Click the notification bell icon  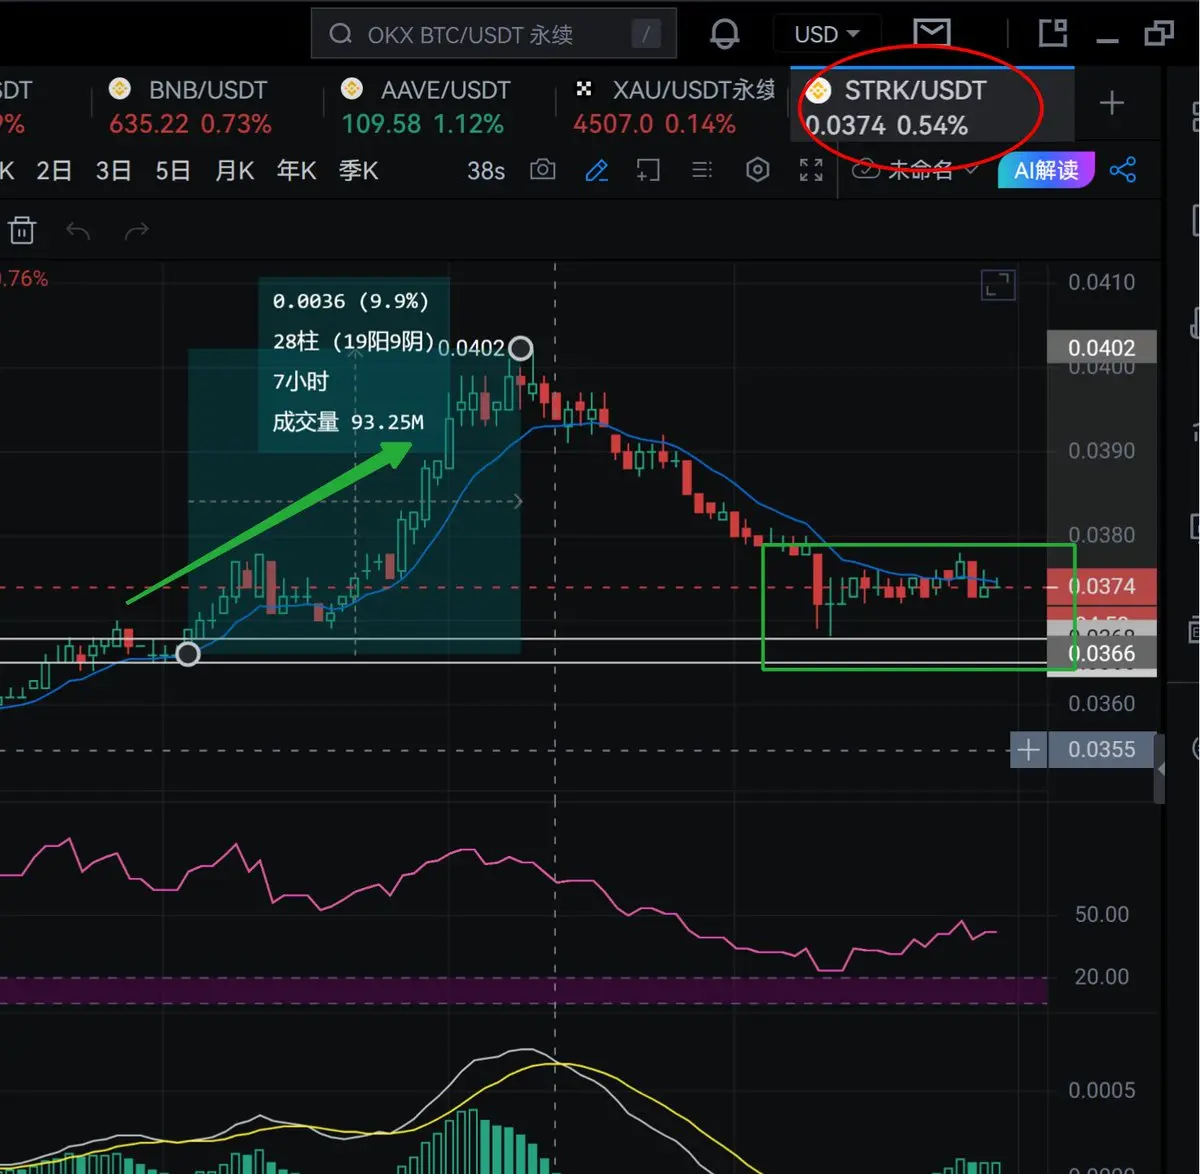click(724, 34)
